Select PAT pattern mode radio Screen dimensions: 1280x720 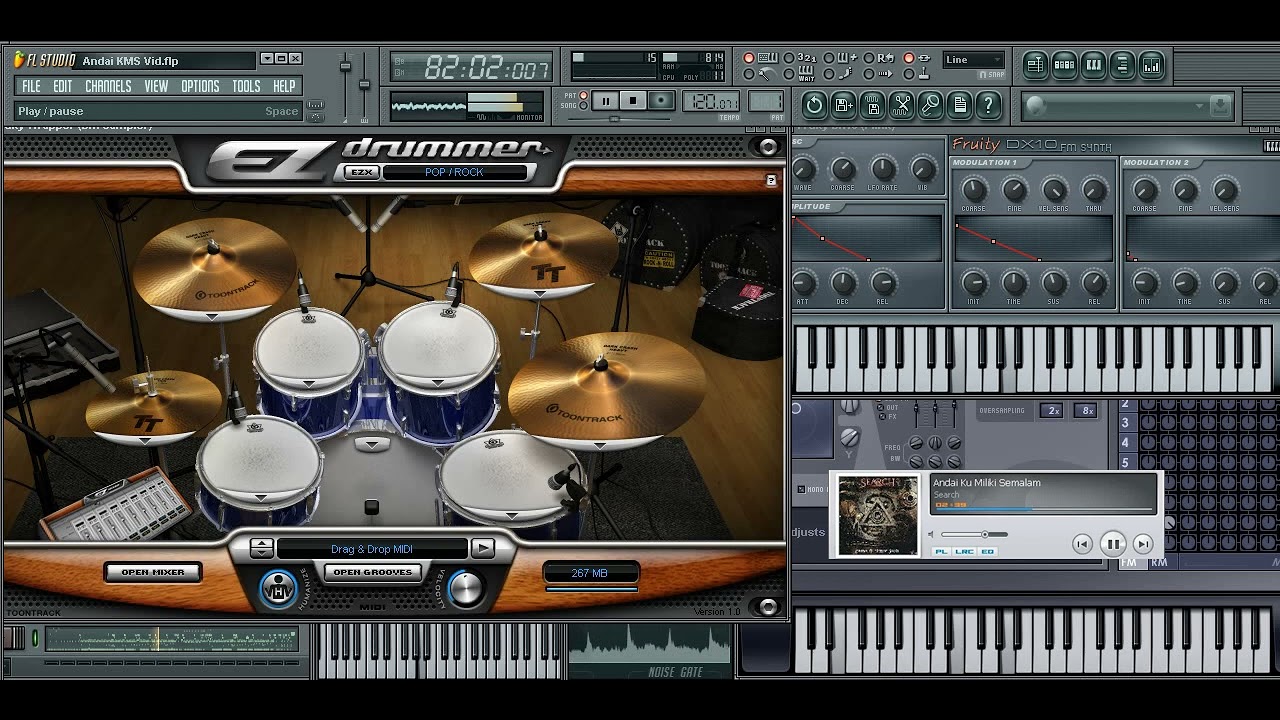[x=583, y=95]
